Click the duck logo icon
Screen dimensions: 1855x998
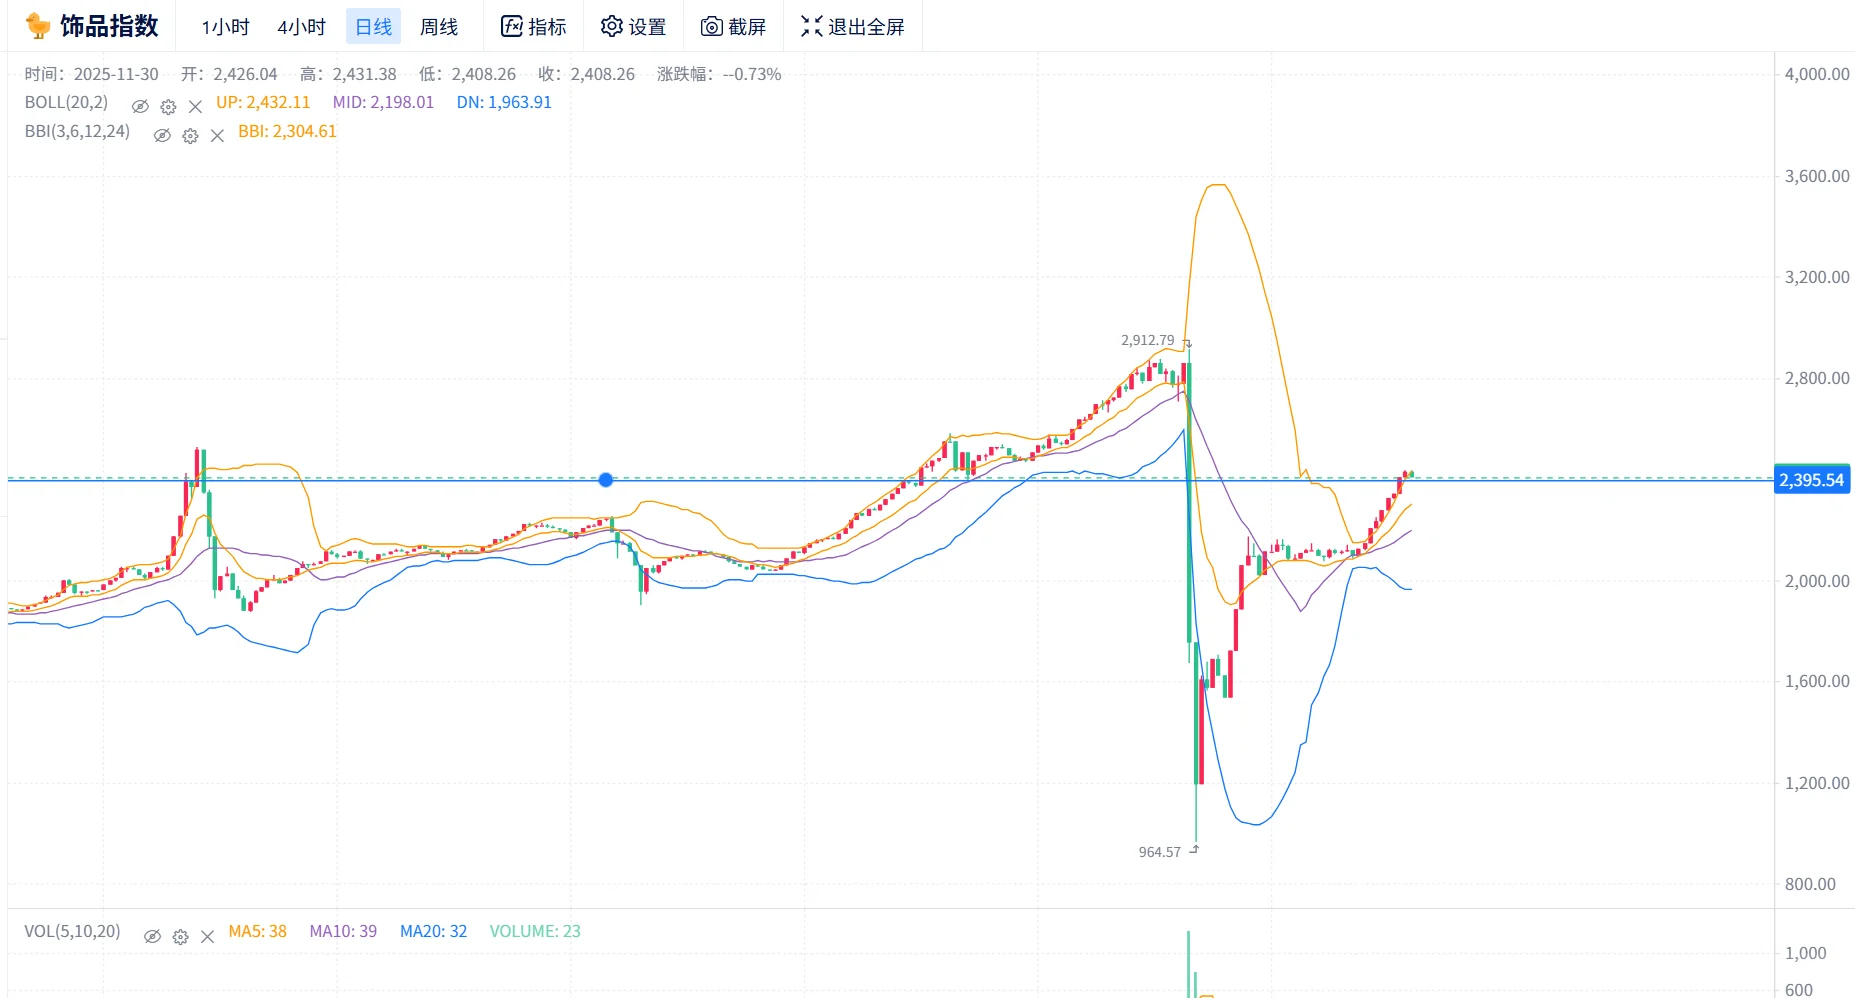tap(37, 26)
